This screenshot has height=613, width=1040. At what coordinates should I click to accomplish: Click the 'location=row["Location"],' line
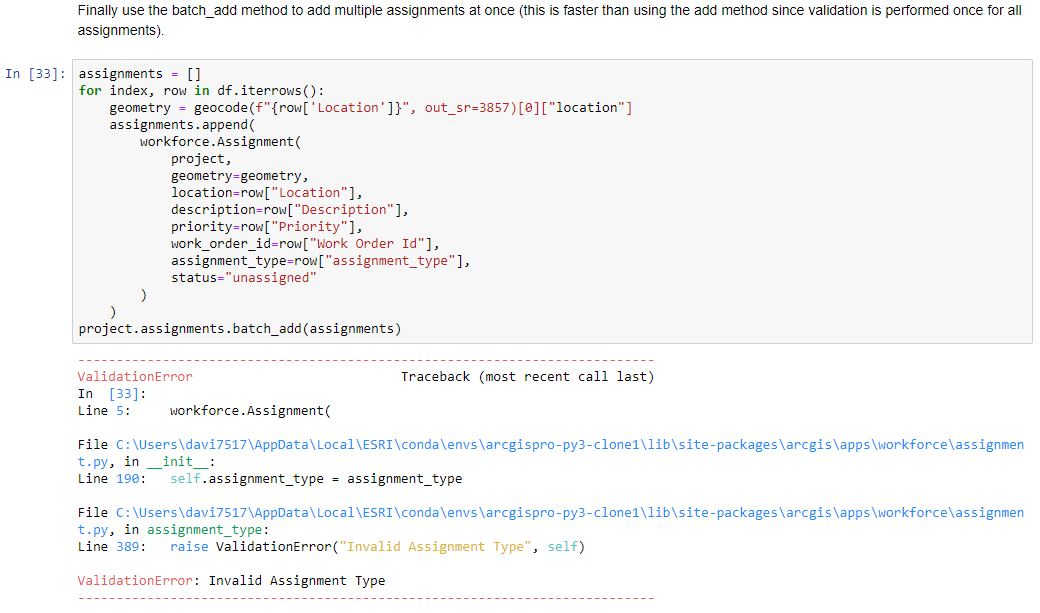[267, 192]
